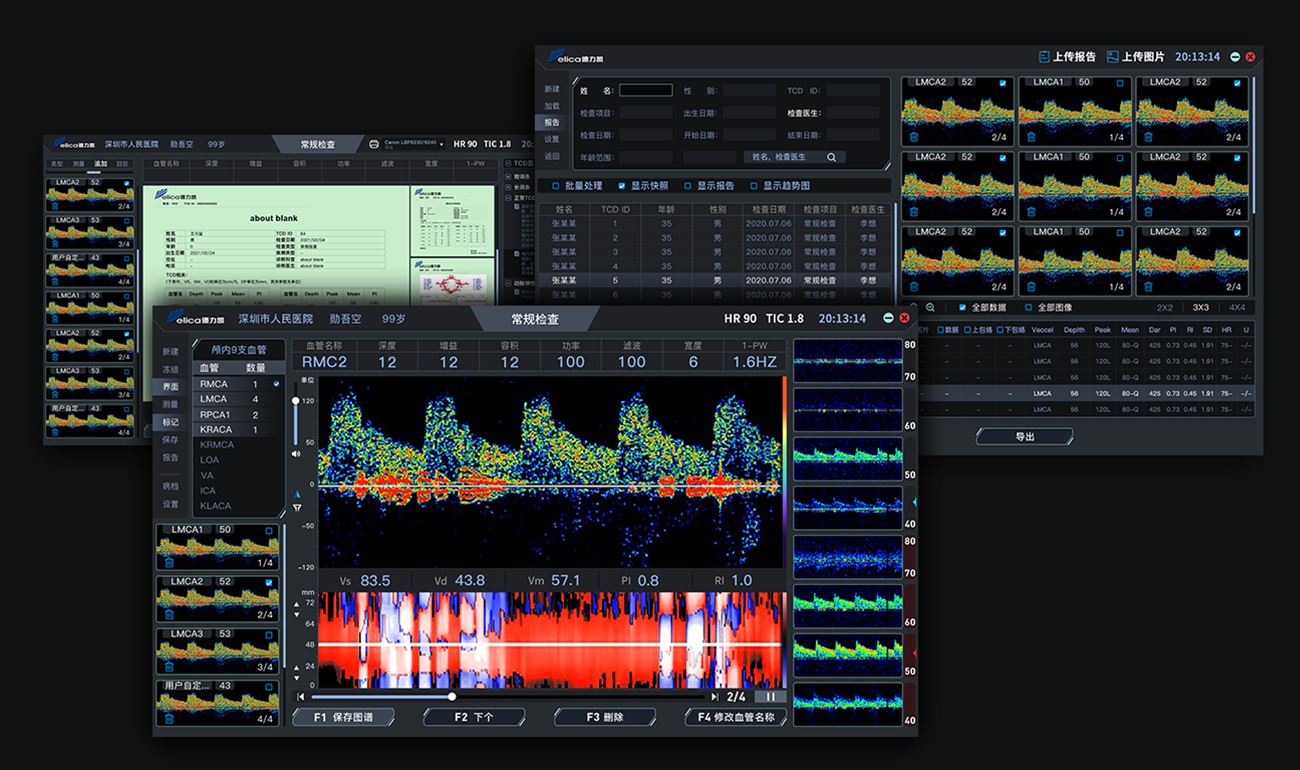Viewport: 1300px width, 770px height.
Task: Click the 导出 export button
Action: [1024, 437]
